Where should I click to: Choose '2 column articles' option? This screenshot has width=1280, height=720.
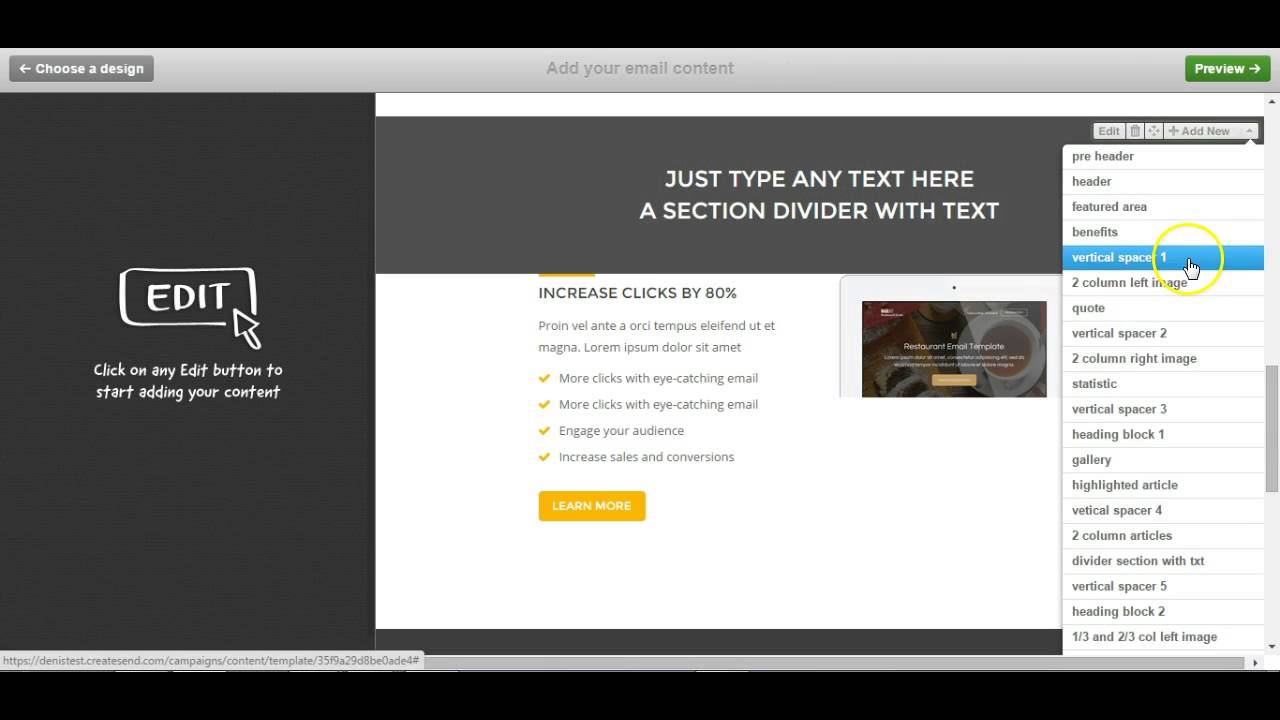[1163, 536]
